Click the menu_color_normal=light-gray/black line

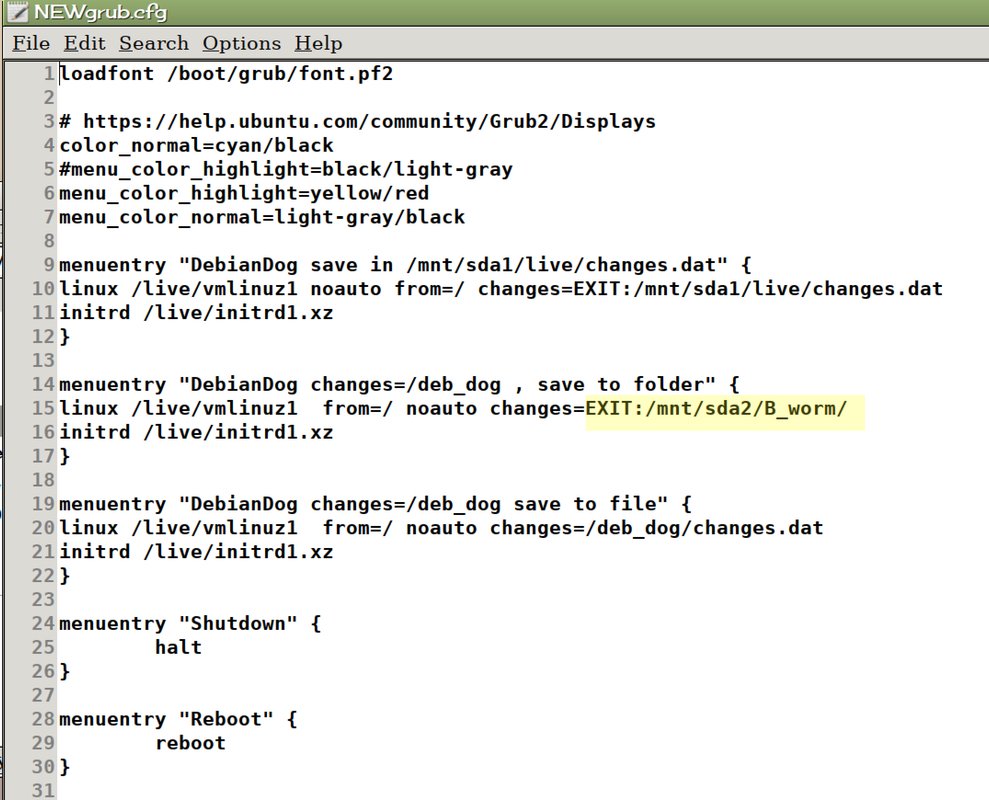click(262, 217)
